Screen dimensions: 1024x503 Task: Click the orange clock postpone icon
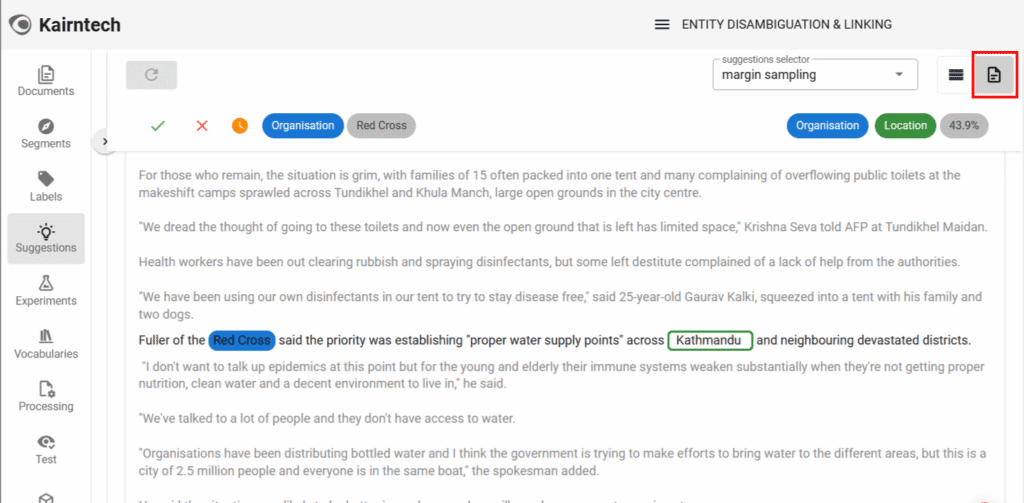click(240, 126)
